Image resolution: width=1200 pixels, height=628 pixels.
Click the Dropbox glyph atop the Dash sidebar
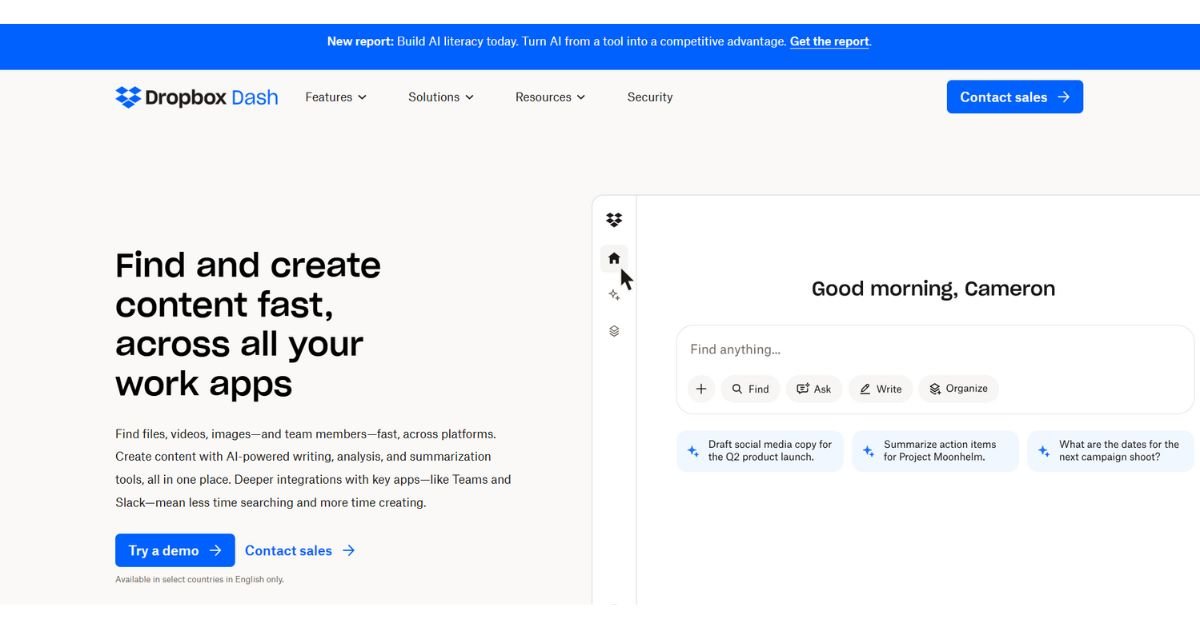[x=614, y=219]
